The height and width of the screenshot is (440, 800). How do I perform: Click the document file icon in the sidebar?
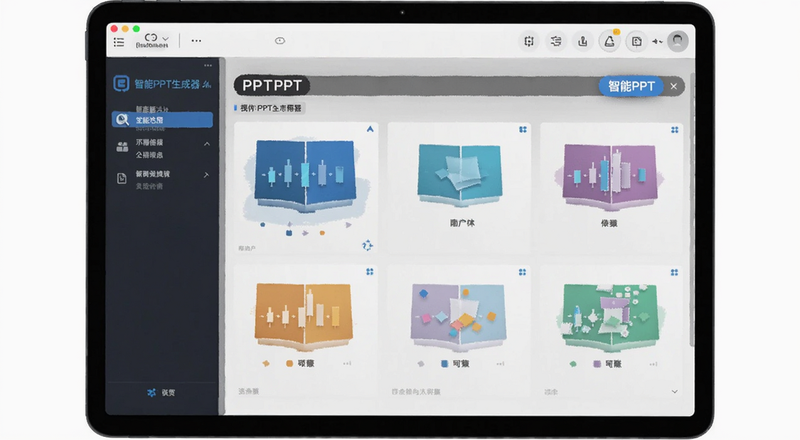(122, 178)
